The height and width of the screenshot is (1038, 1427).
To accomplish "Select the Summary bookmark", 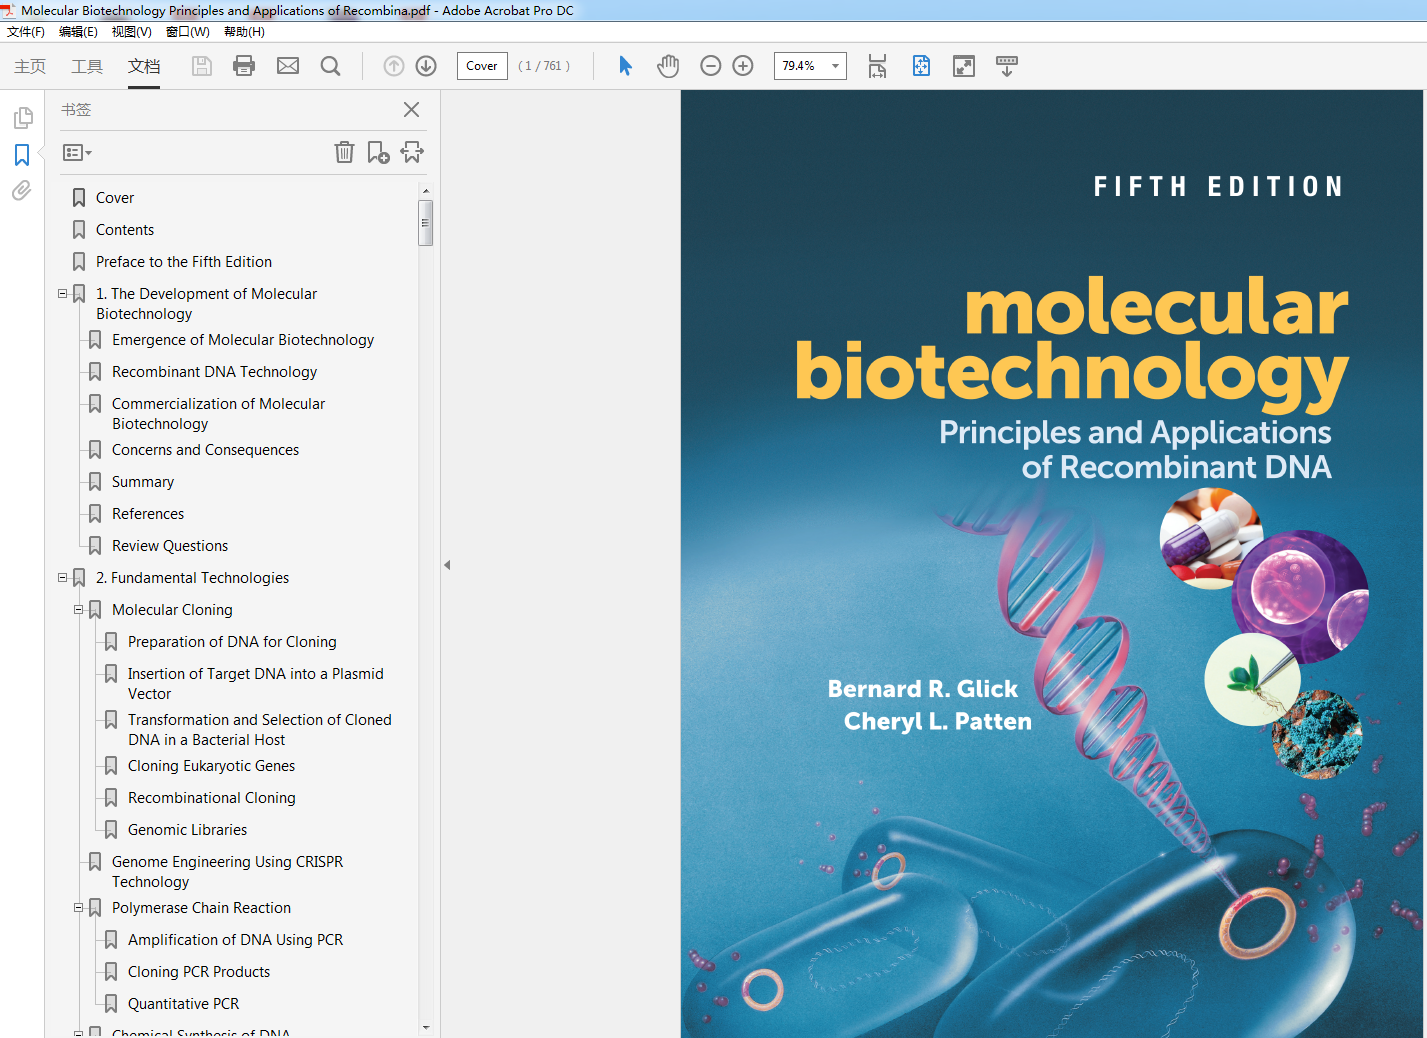I will click(x=143, y=482).
